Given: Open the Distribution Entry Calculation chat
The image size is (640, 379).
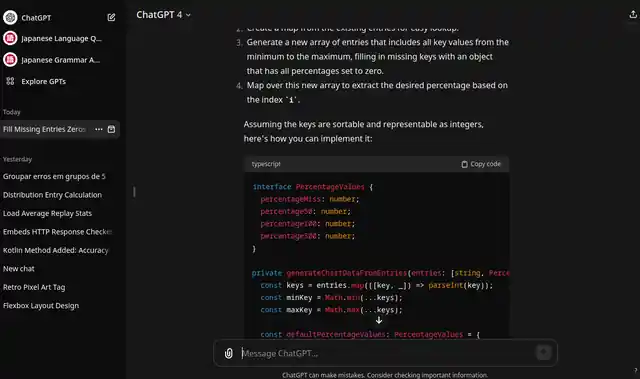Looking at the screenshot, I should tap(52, 195).
